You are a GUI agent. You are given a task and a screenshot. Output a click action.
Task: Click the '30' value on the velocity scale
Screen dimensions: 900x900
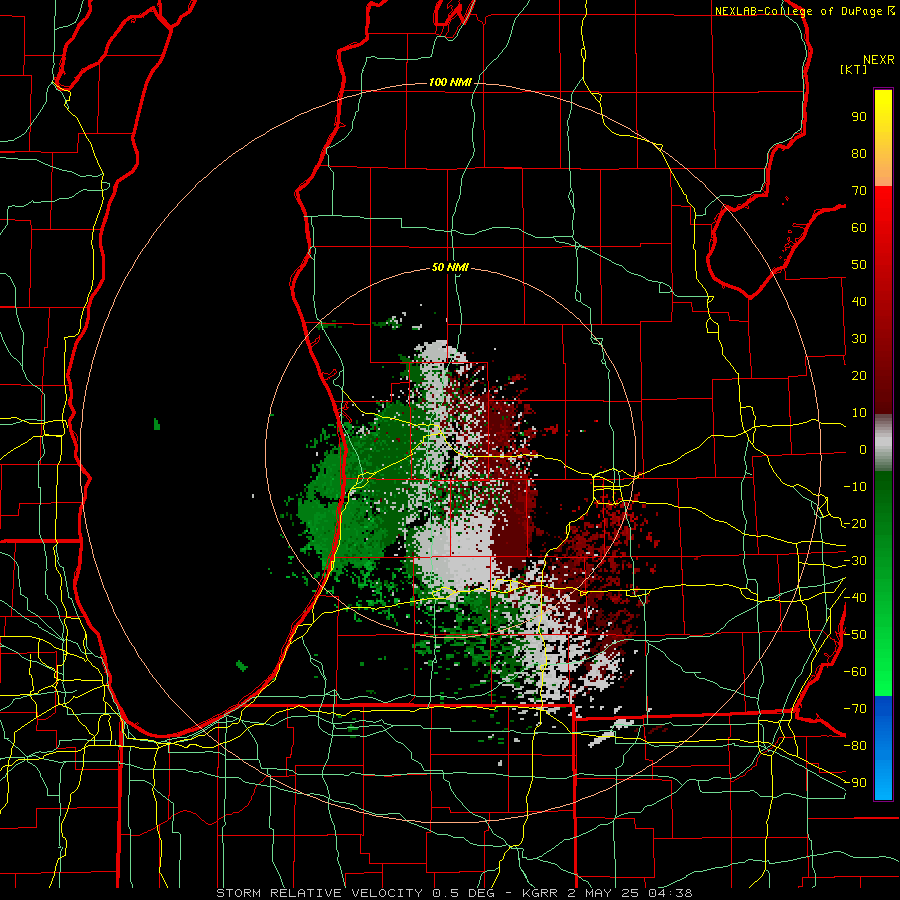pyautogui.click(x=859, y=339)
